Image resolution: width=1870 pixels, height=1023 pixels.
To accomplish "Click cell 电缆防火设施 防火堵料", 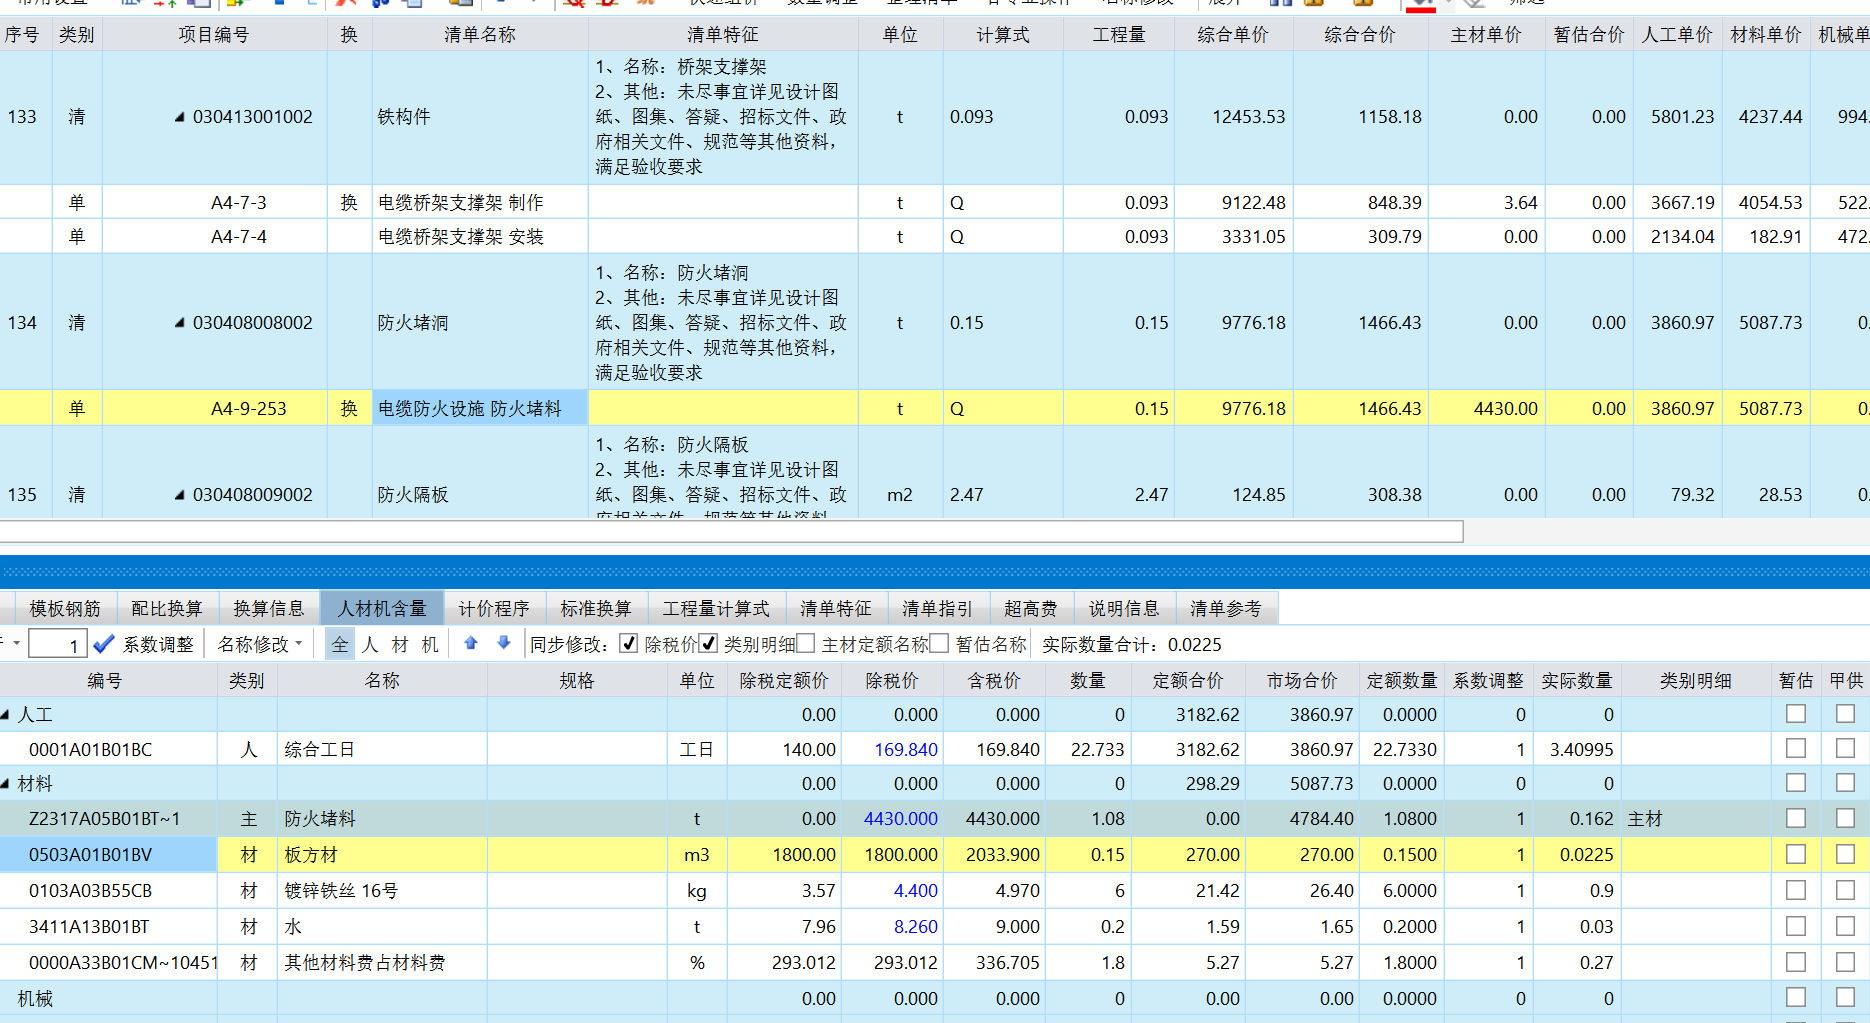I will (480, 408).
